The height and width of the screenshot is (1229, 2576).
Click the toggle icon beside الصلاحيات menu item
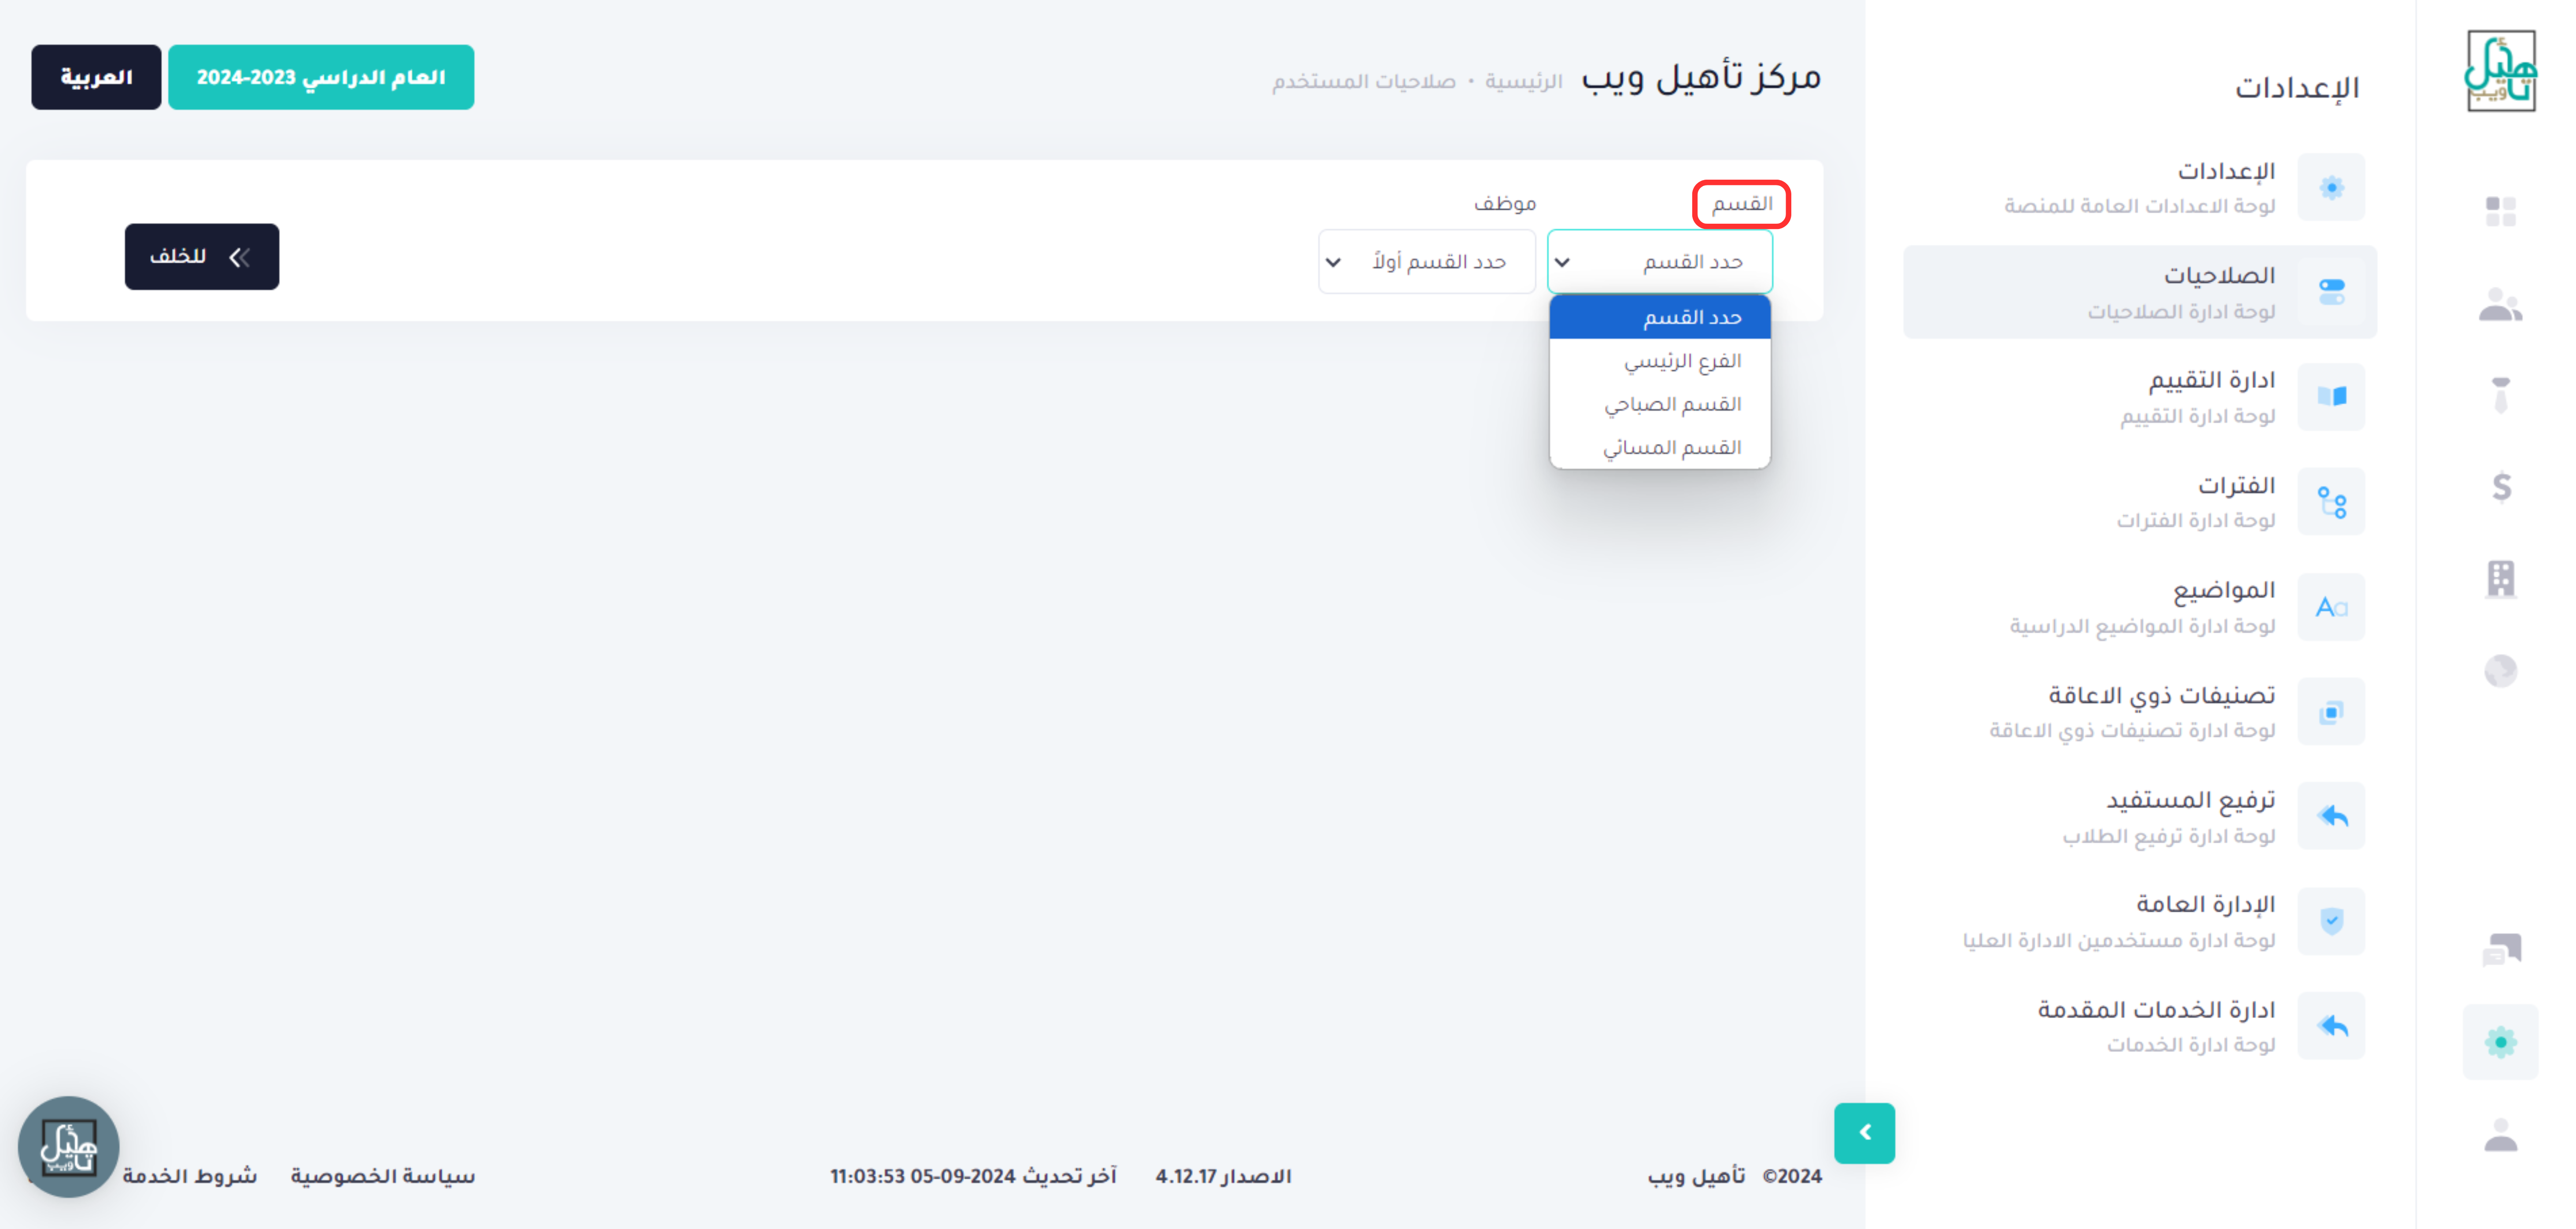(2331, 292)
